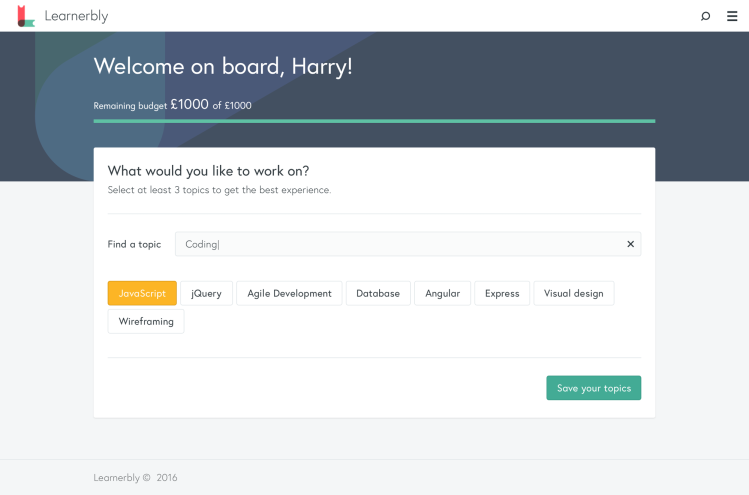Image resolution: width=749 pixels, height=495 pixels.
Task: Select the Wireframing topic
Action: point(146,322)
